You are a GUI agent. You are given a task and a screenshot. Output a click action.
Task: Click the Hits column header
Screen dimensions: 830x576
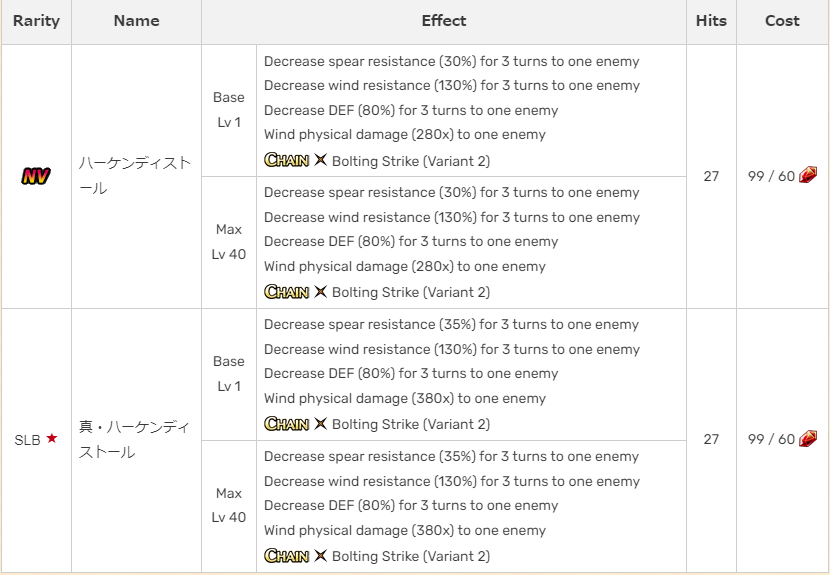(711, 21)
